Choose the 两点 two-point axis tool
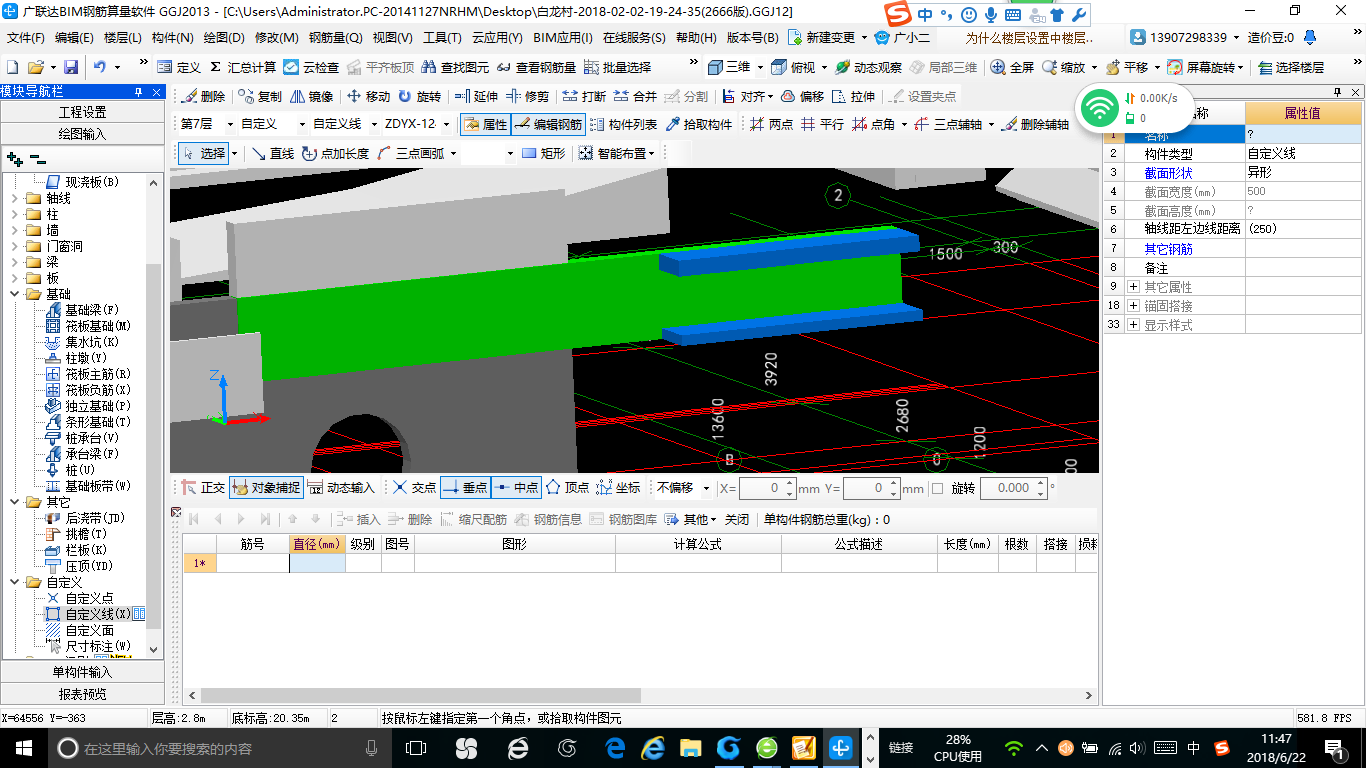1366x768 pixels. pos(771,125)
